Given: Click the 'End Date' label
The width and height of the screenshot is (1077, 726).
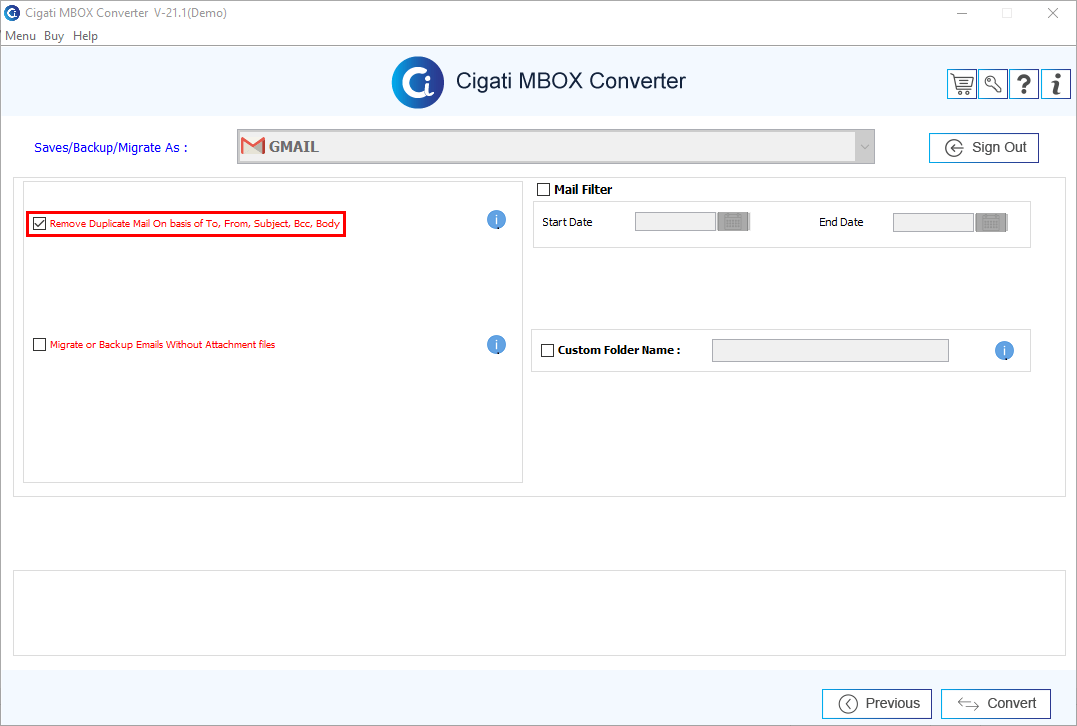Looking at the screenshot, I should [x=841, y=222].
